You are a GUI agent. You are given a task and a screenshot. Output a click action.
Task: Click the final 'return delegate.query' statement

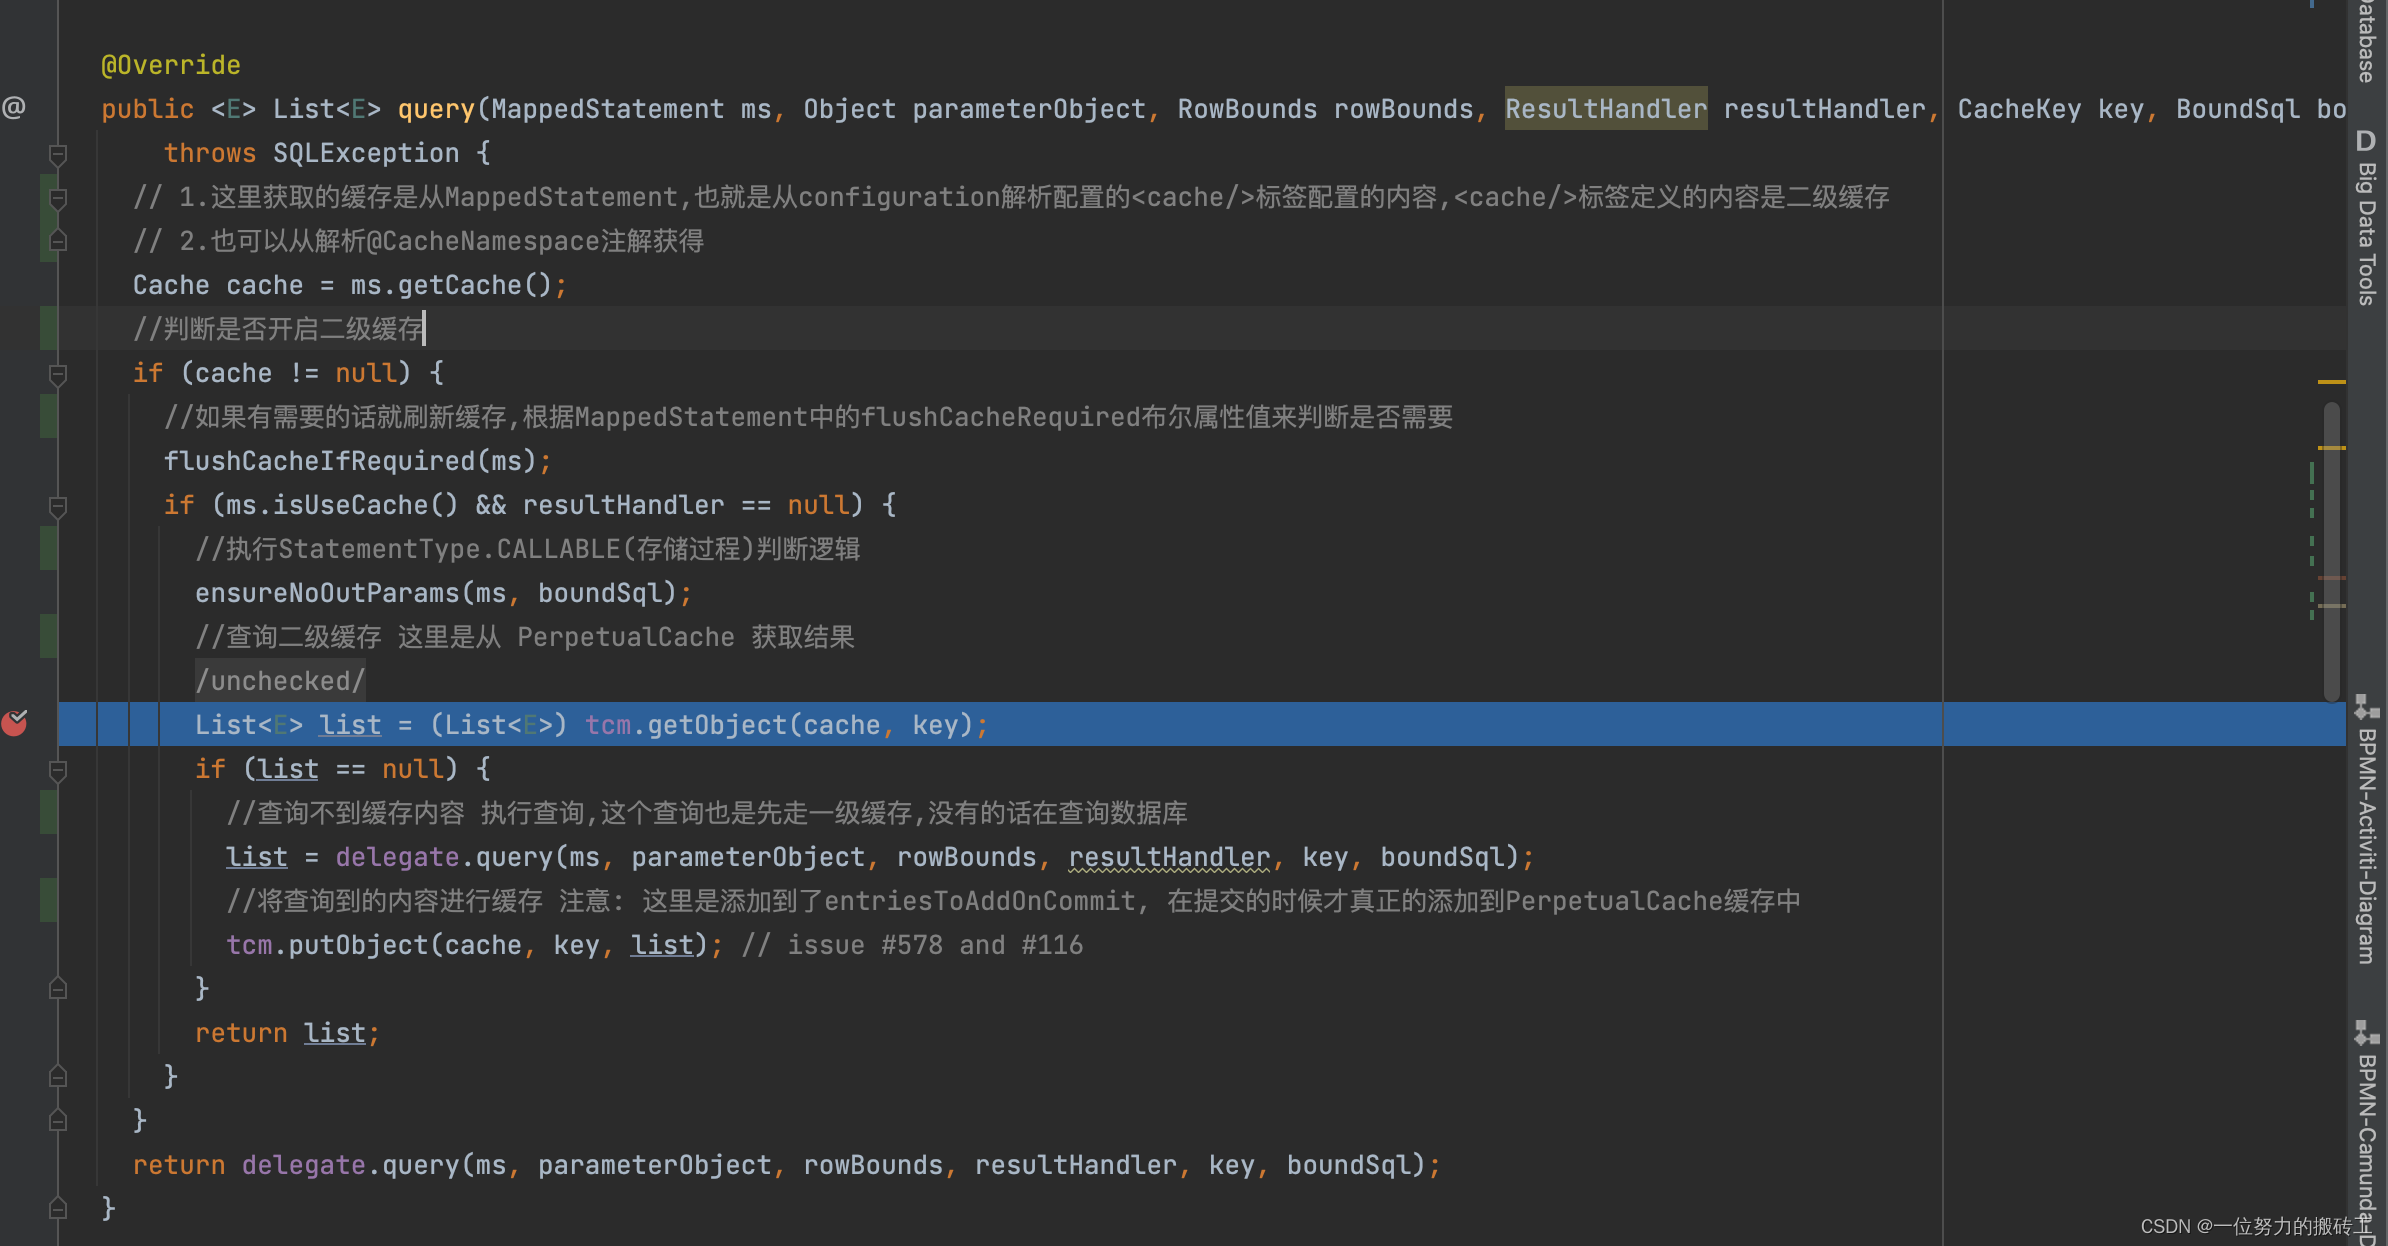pos(786,1165)
